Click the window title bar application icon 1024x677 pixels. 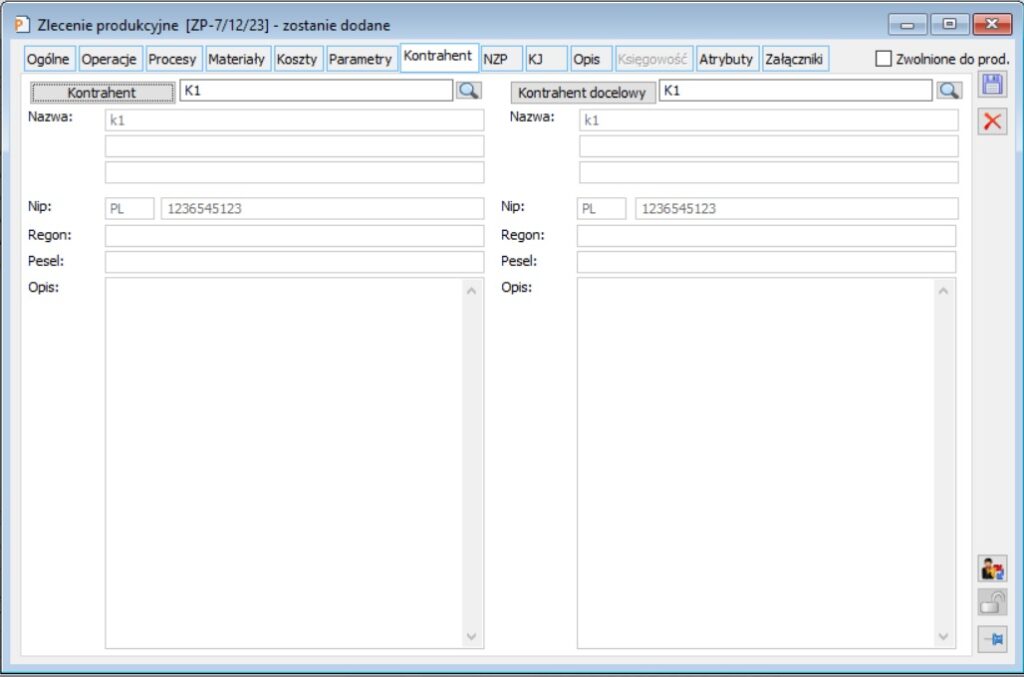22,24
